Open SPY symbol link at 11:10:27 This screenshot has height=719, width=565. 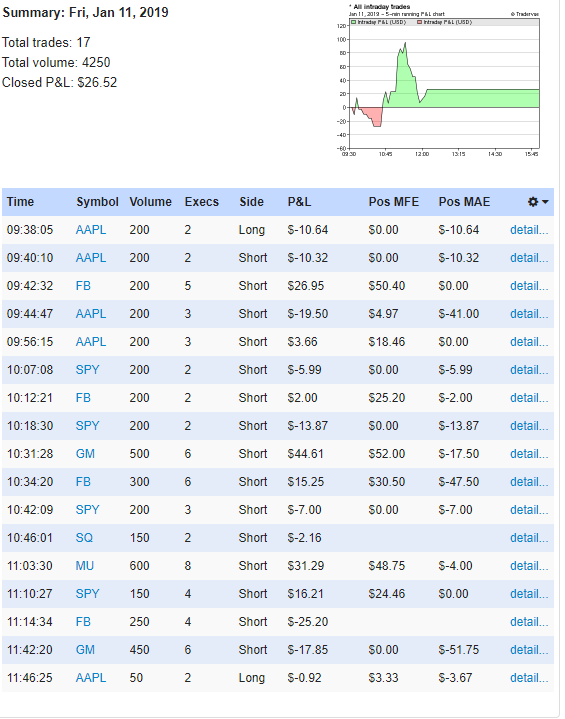(87, 593)
